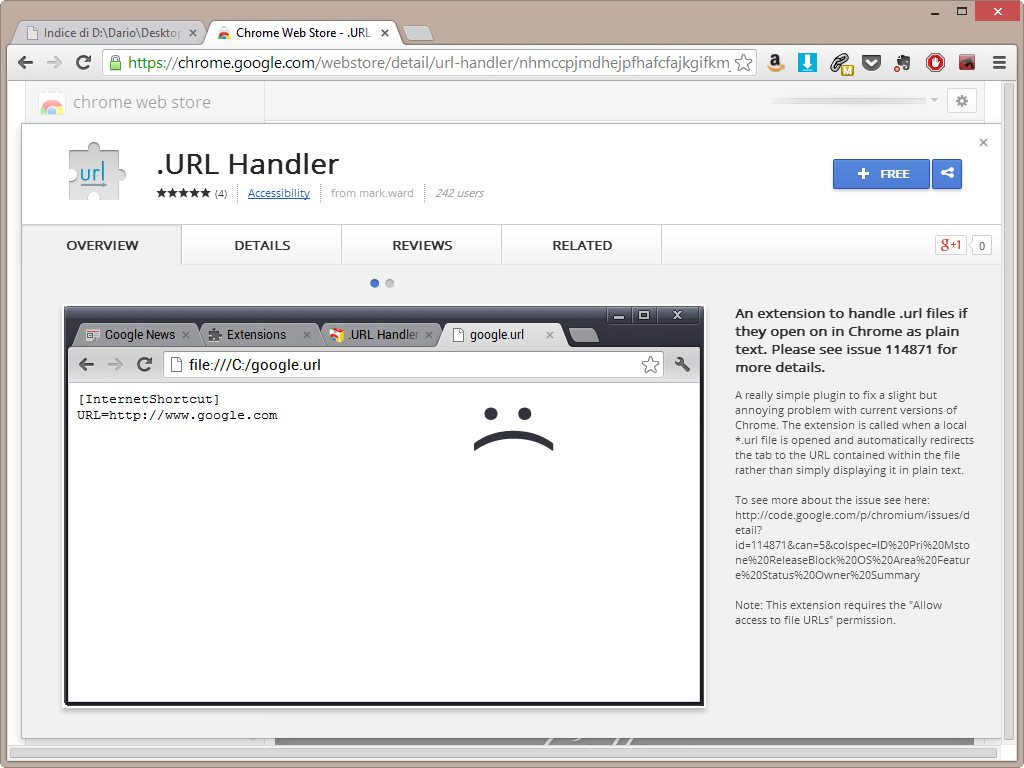Select the first screenshot carousel dot
The image size is (1024, 768).
click(x=375, y=283)
